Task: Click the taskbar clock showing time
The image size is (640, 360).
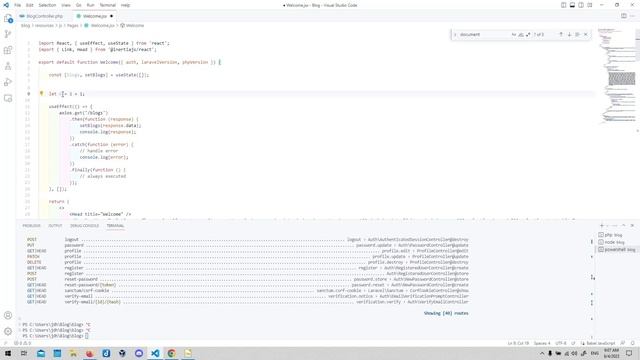Action: 611,353
